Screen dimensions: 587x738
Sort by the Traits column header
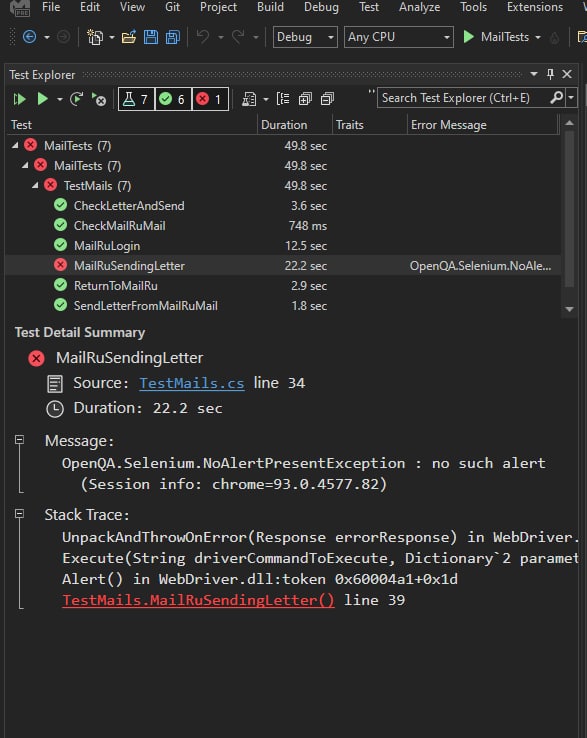(x=370, y=125)
